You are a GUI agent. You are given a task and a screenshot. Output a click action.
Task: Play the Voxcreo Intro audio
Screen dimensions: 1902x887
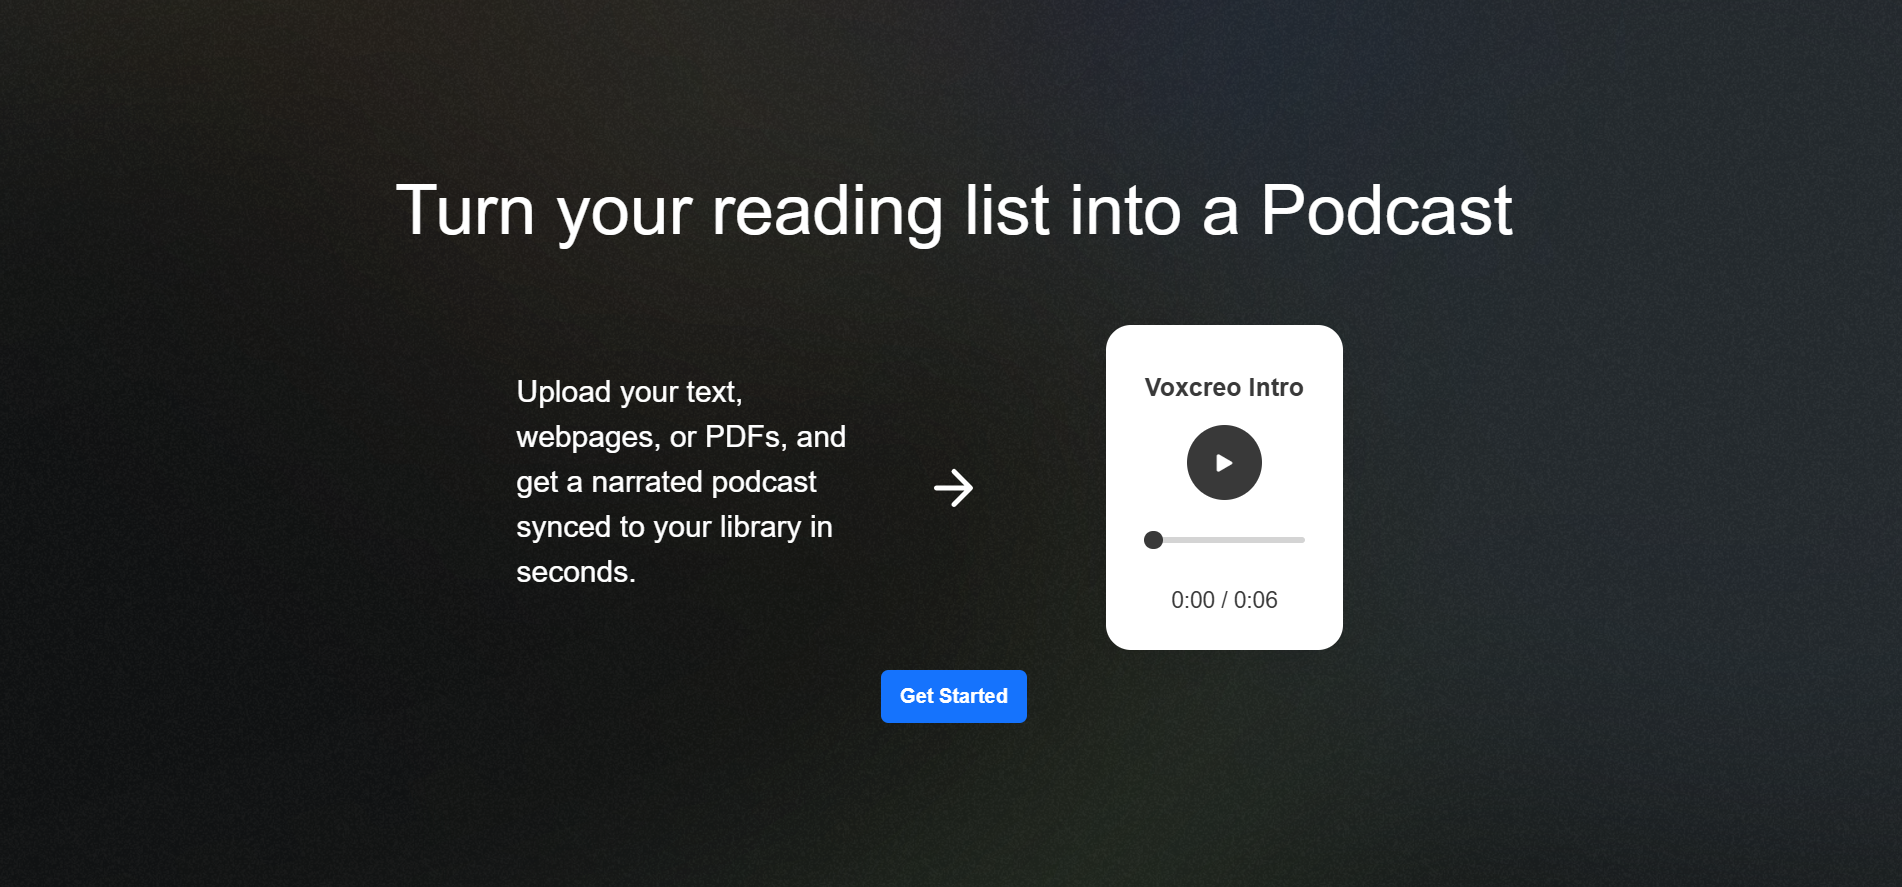[x=1224, y=463]
